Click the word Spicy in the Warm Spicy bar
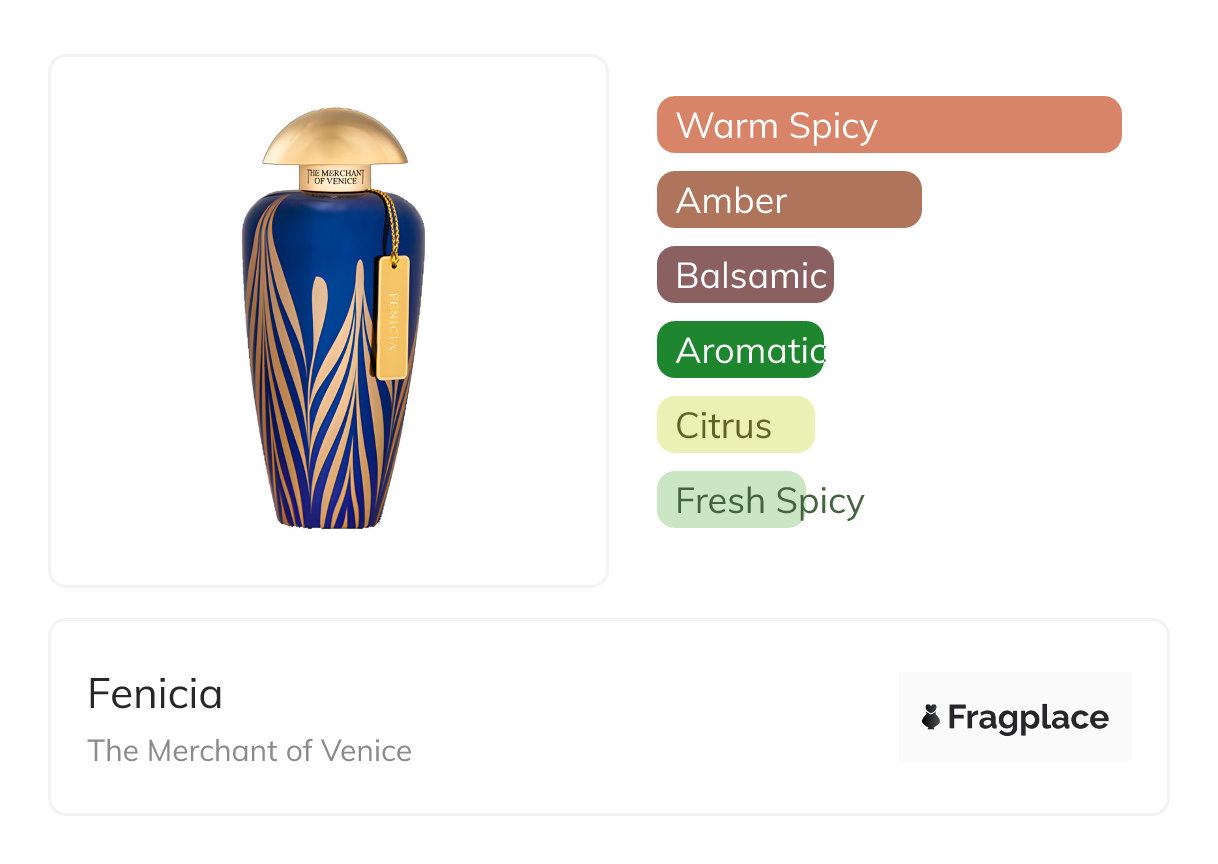Screen dimensions: 1218x864 pos(832,126)
